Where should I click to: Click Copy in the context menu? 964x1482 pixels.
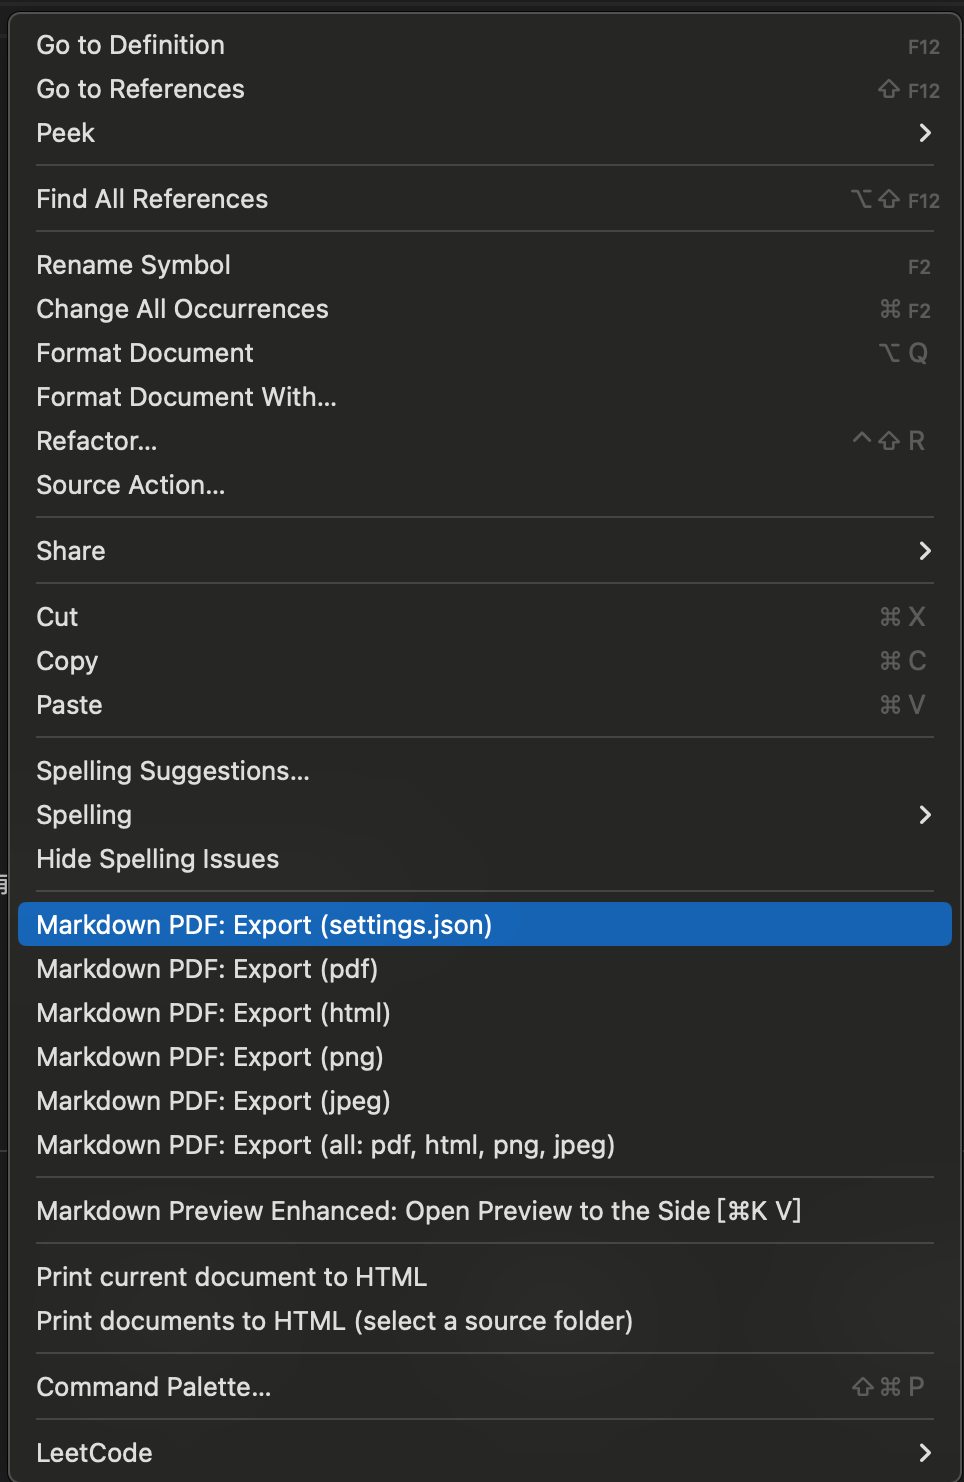pos(67,661)
